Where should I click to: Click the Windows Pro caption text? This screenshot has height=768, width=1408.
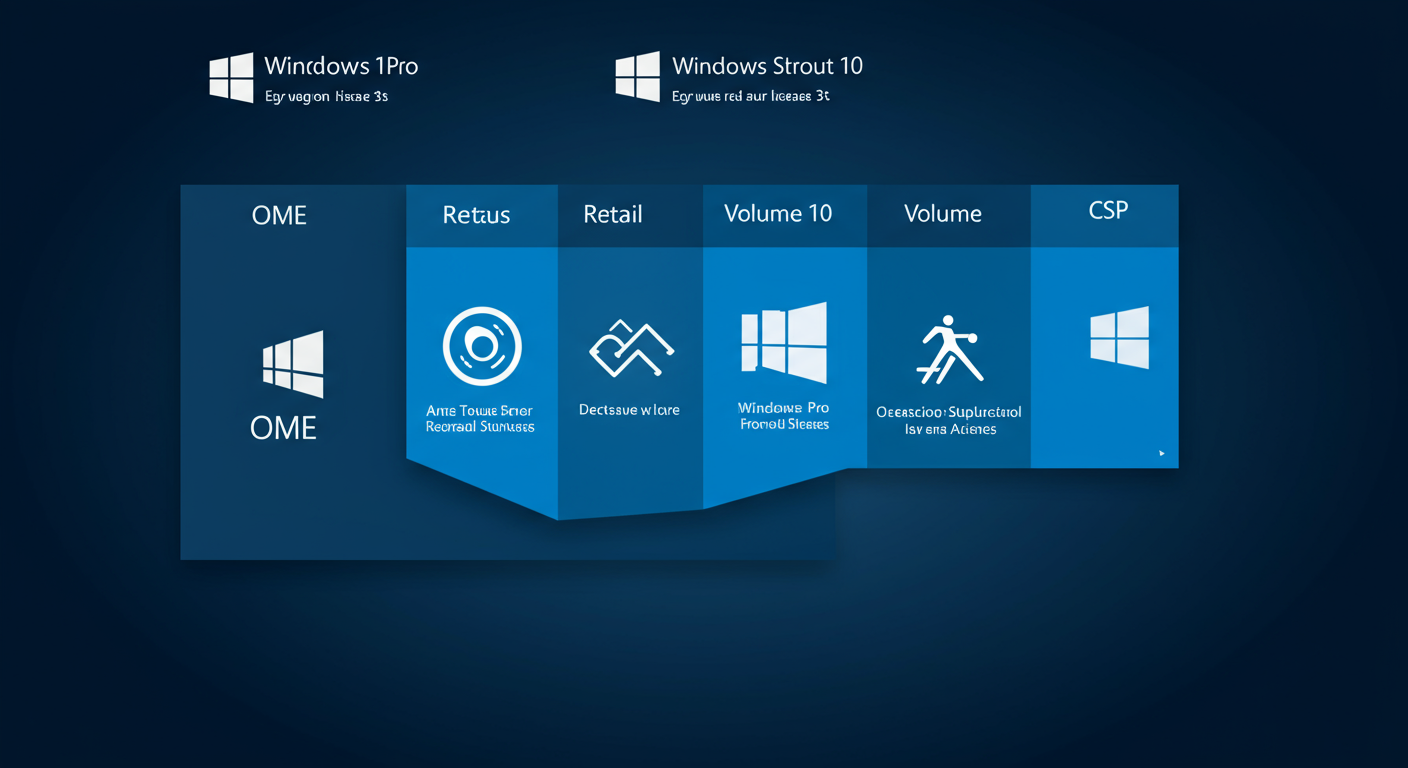pyautogui.click(x=784, y=416)
